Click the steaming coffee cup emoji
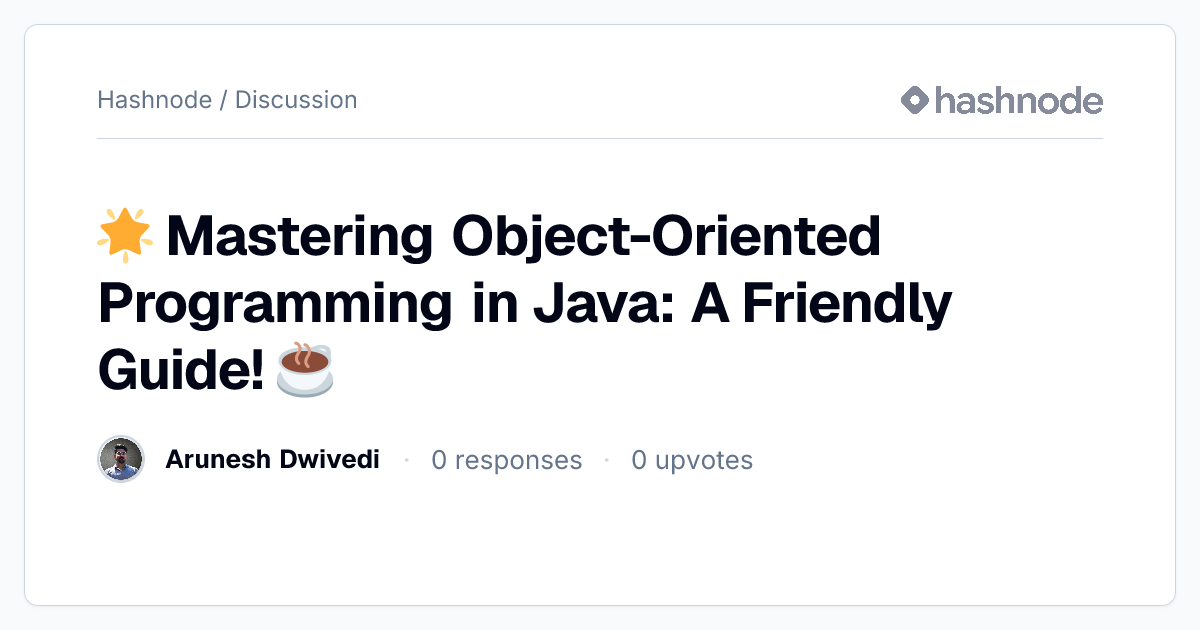 pyautogui.click(x=304, y=370)
